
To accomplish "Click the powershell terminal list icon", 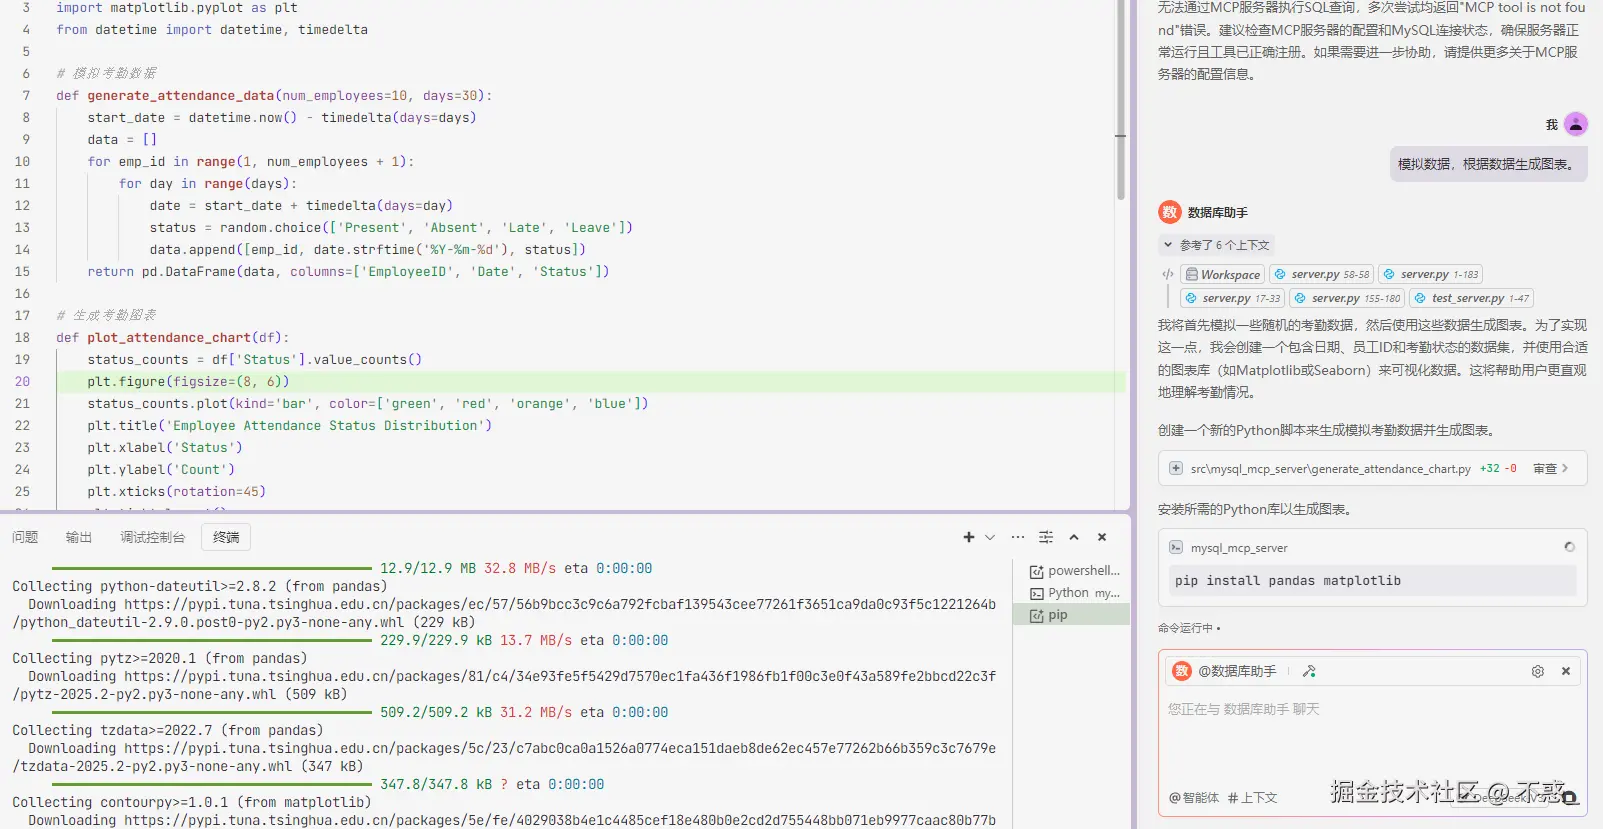I will 1037,572.
